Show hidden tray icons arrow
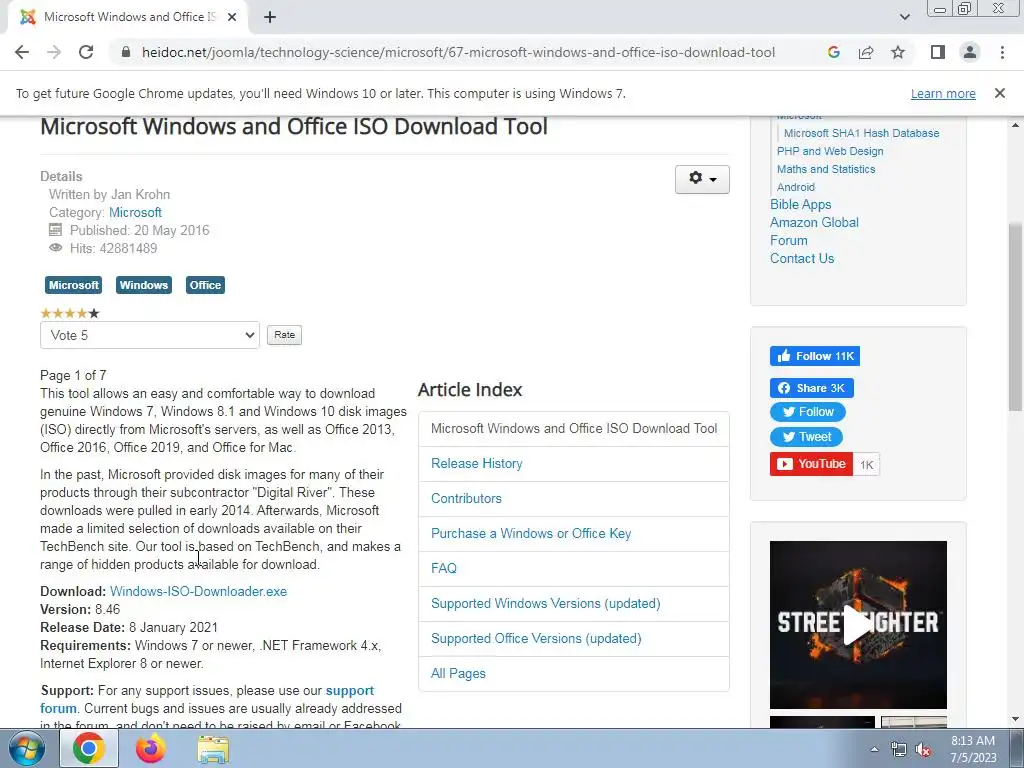Screen dimensions: 1024x768 874,749
